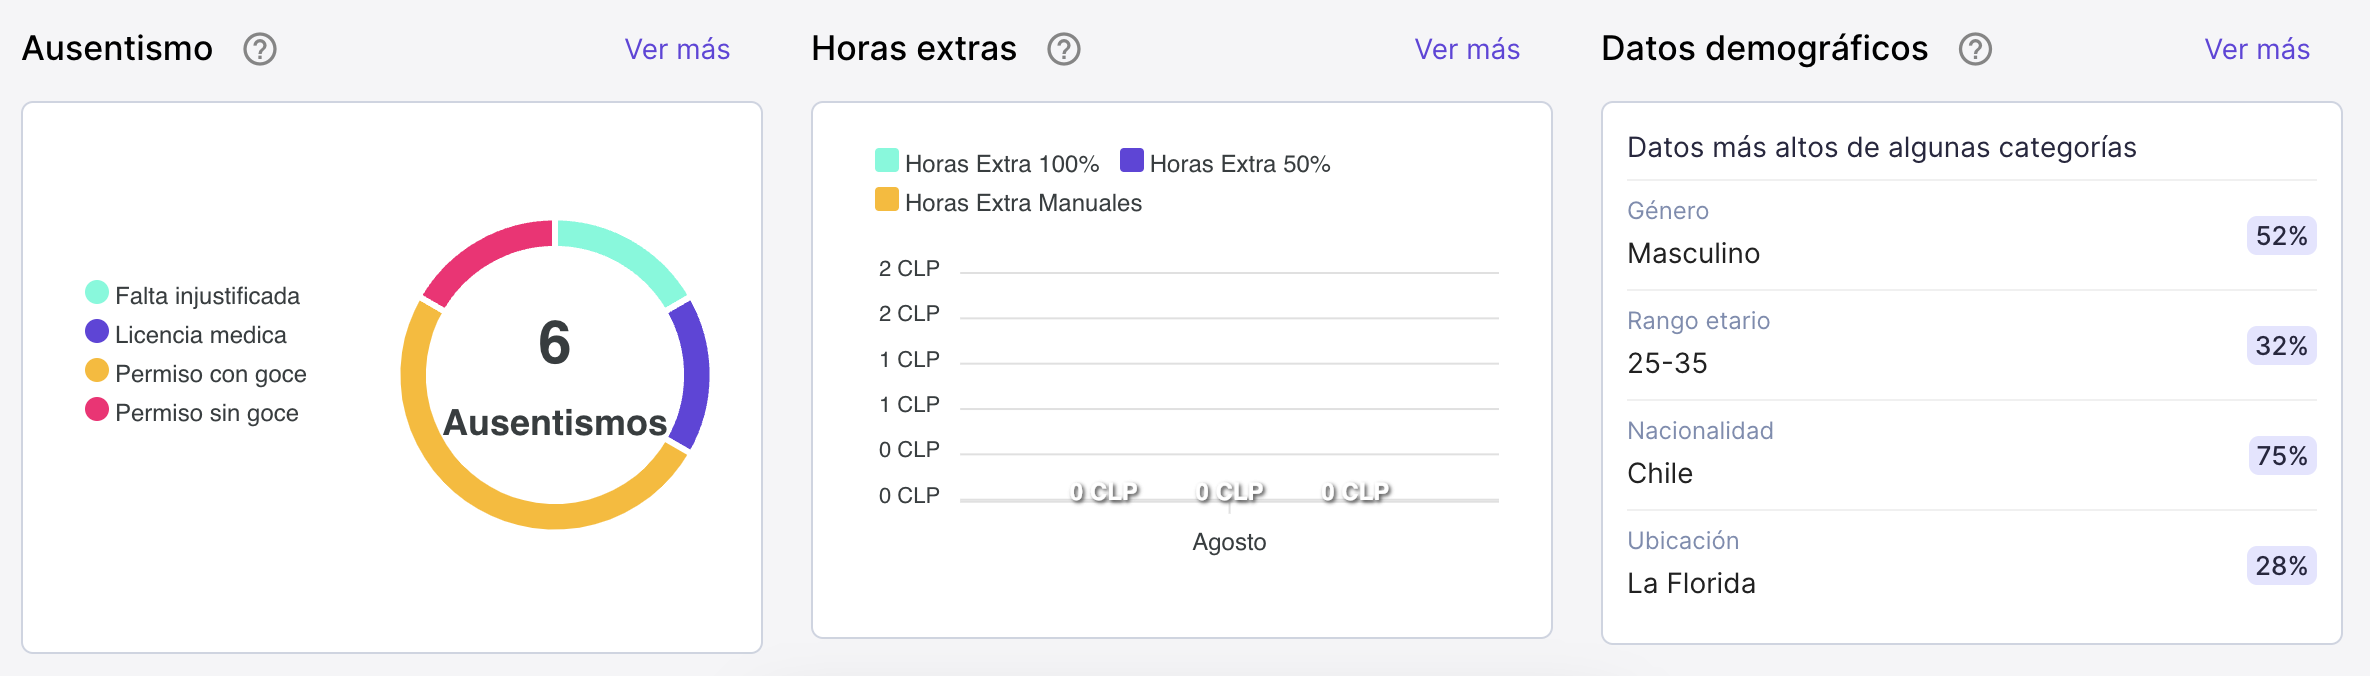
Task: Toggle Licencia medica legend item
Action: pyautogui.click(x=186, y=334)
